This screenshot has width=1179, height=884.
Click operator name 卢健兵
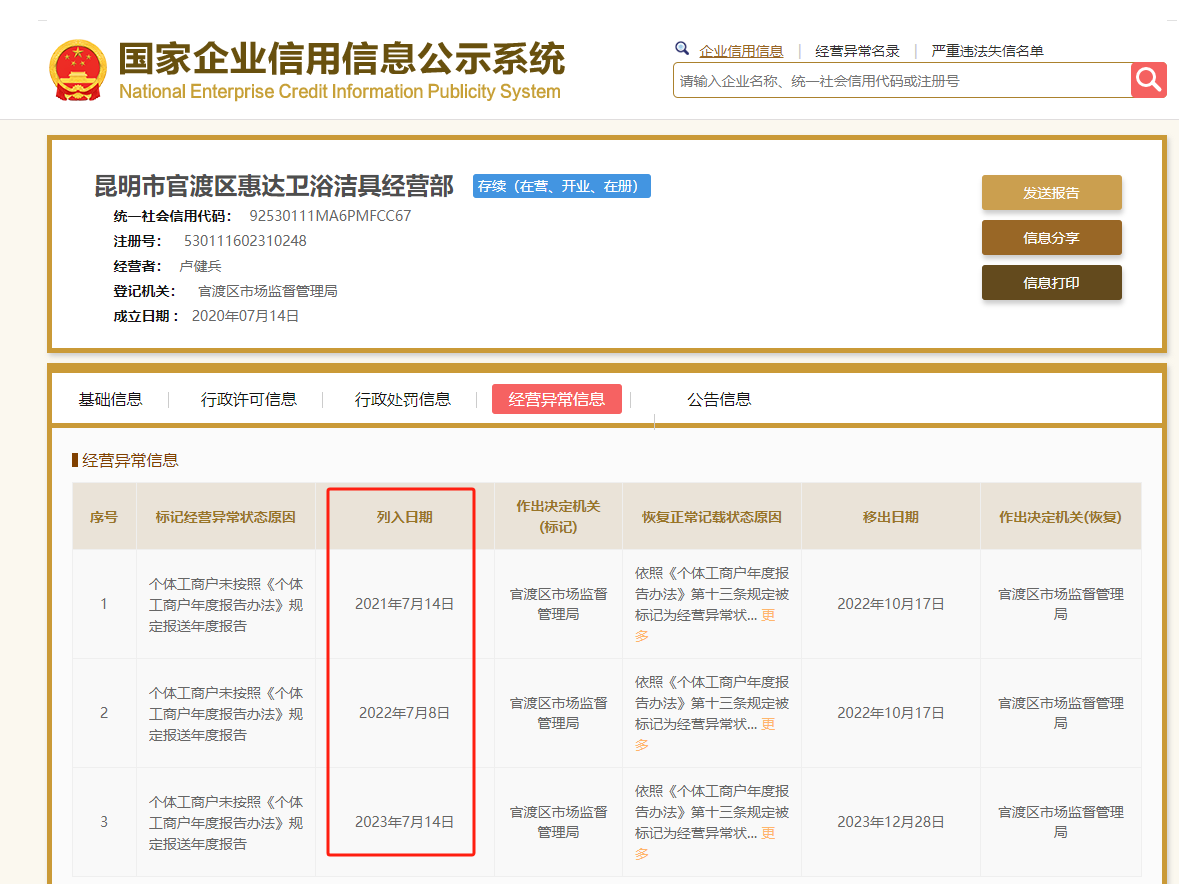200,266
